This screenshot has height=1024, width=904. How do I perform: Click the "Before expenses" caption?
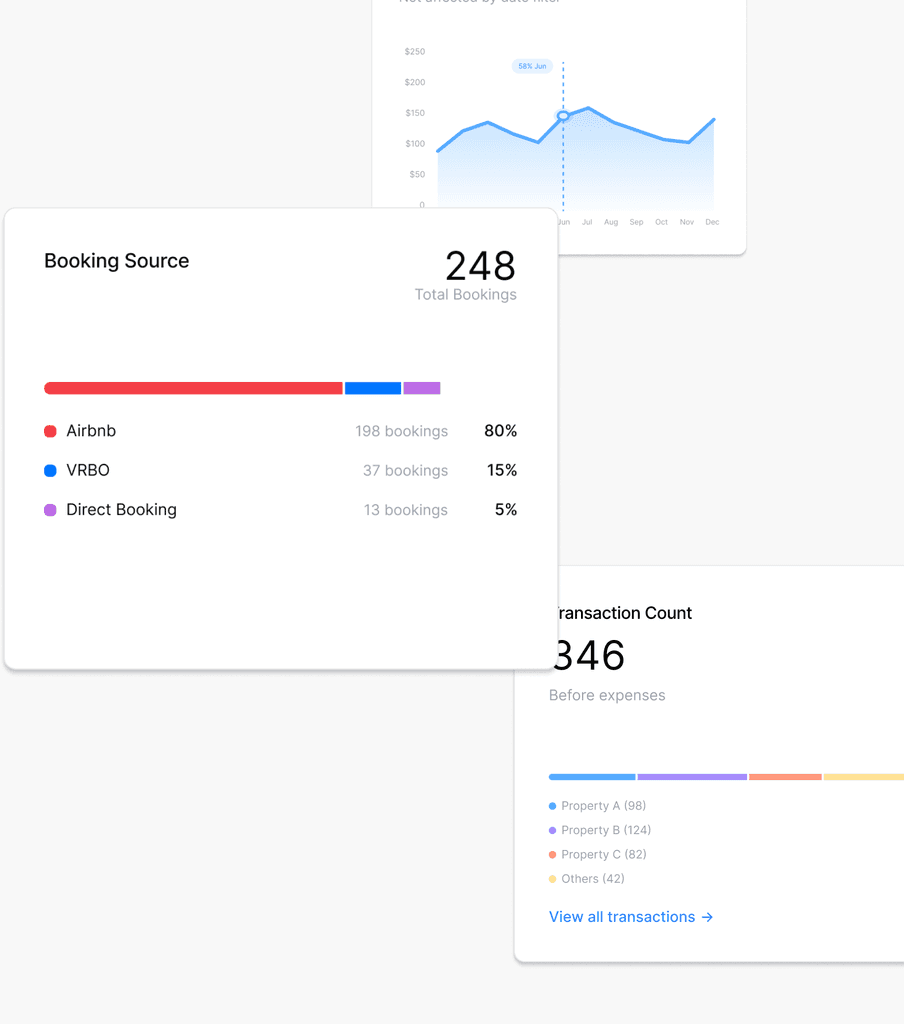[607, 696]
